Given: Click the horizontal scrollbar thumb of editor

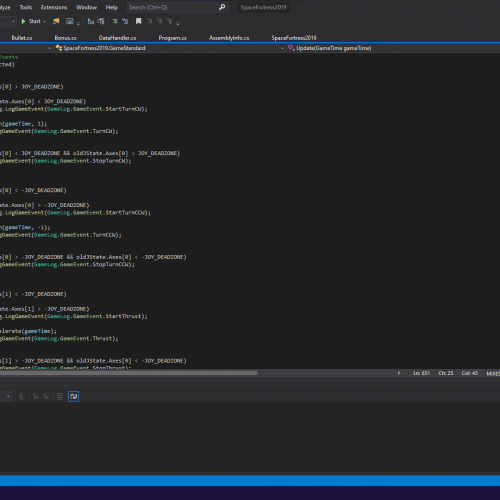Looking at the screenshot, I should (129, 373).
